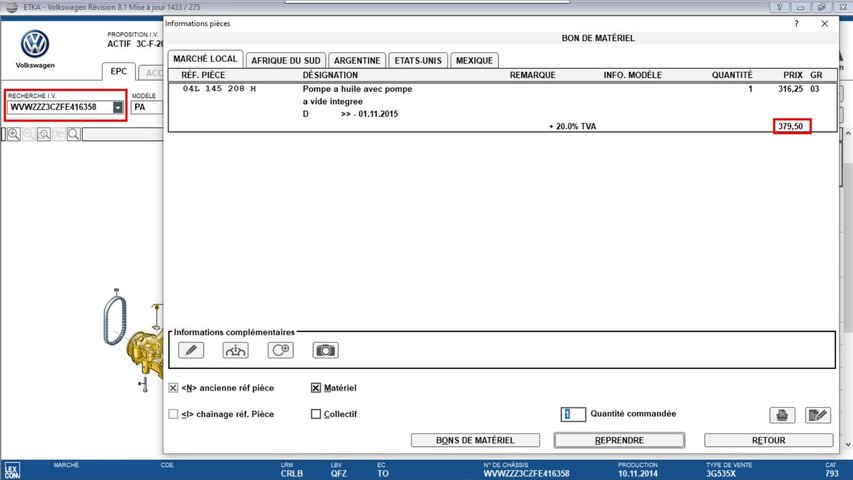Select part reference 04L 145 208 H

(219, 88)
